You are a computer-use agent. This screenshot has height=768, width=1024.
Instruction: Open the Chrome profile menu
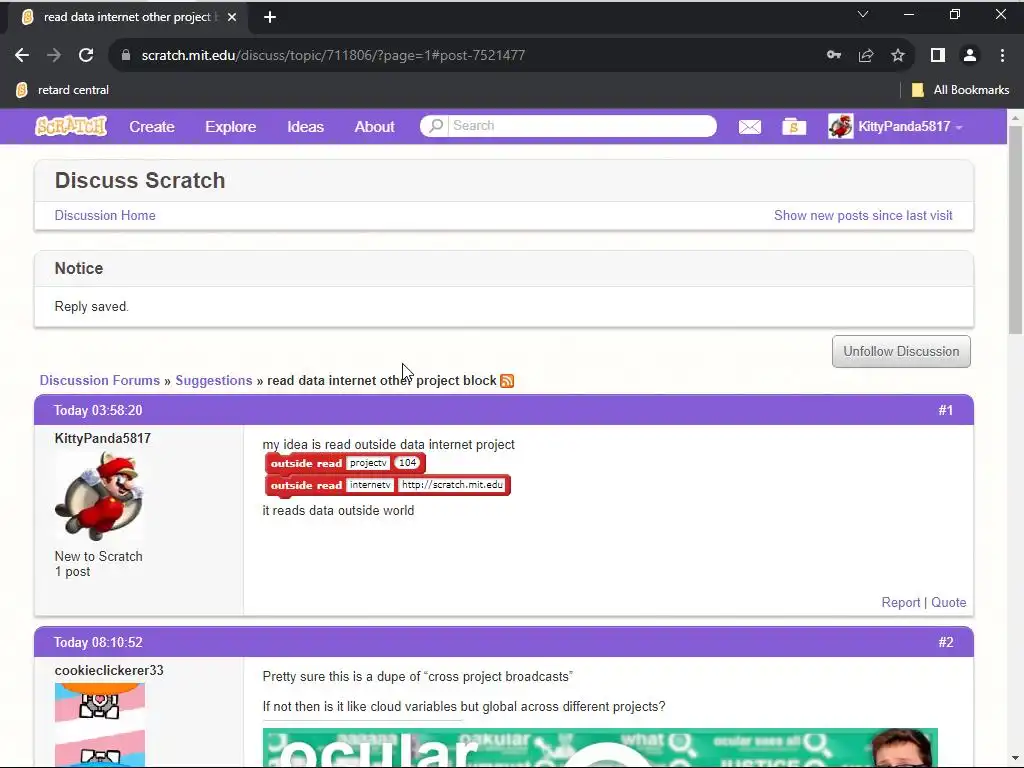(x=970, y=56)
